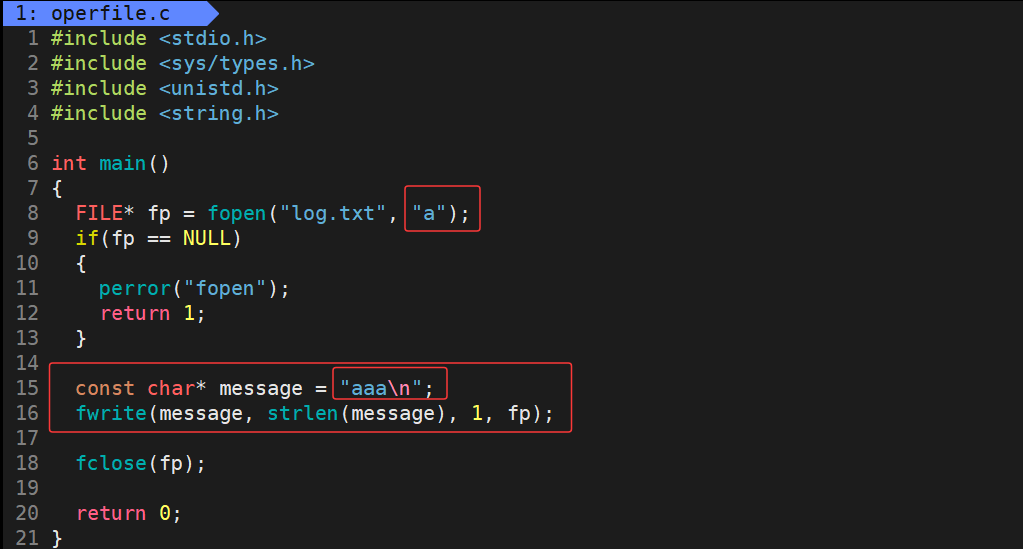
Task: Click the fclose(fp) statement
Action: pyautogui.click(x=140, y=463)
